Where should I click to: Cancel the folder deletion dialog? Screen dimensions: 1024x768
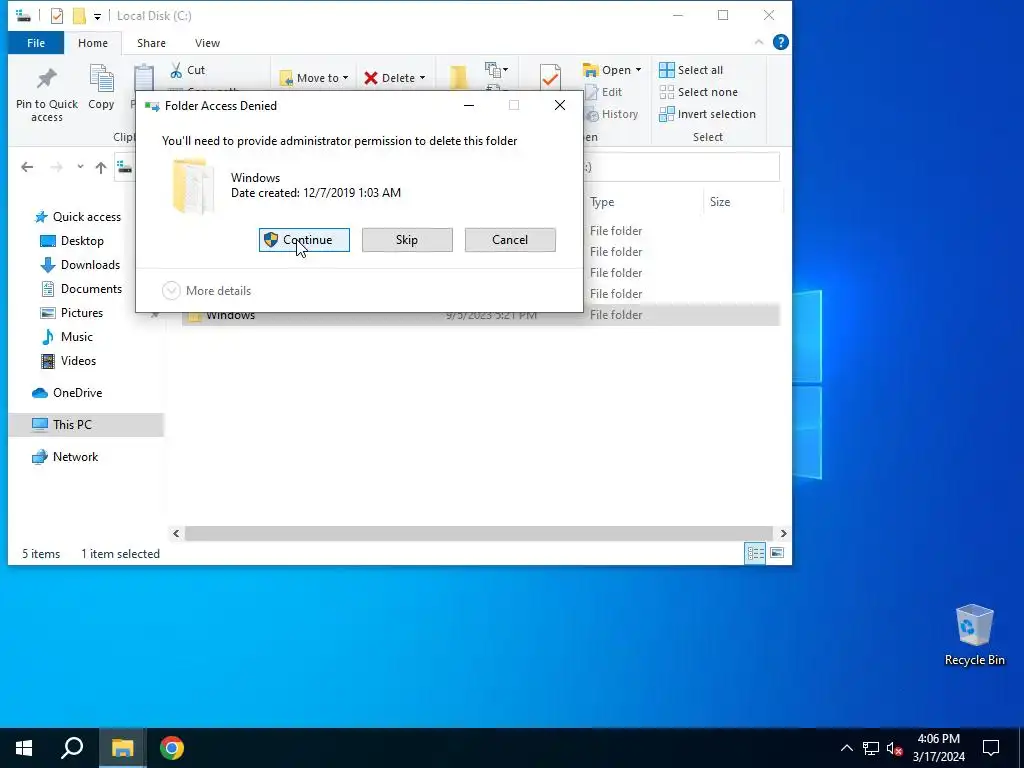click(x=510, y=240)
